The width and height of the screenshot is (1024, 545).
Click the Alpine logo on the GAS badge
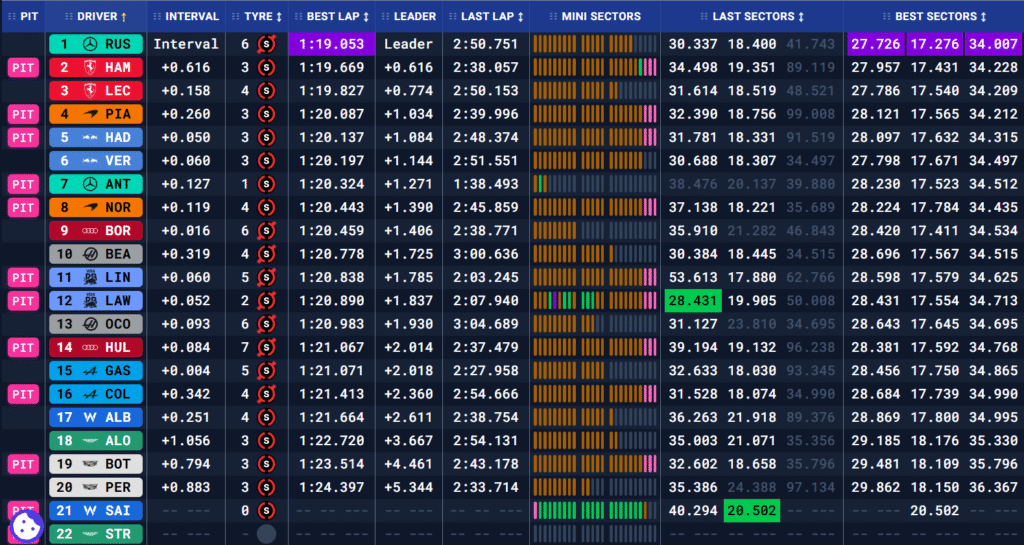[x=90, y=370]
